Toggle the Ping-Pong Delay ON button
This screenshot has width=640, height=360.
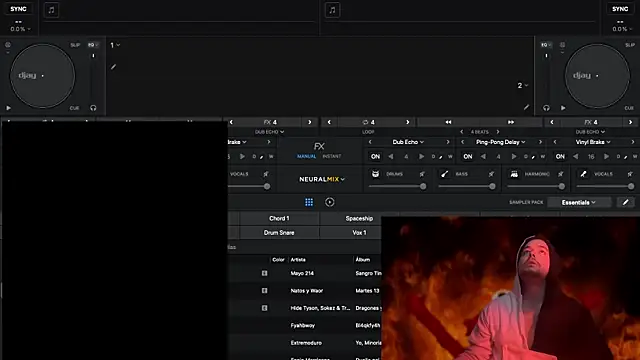pos(468,156)
